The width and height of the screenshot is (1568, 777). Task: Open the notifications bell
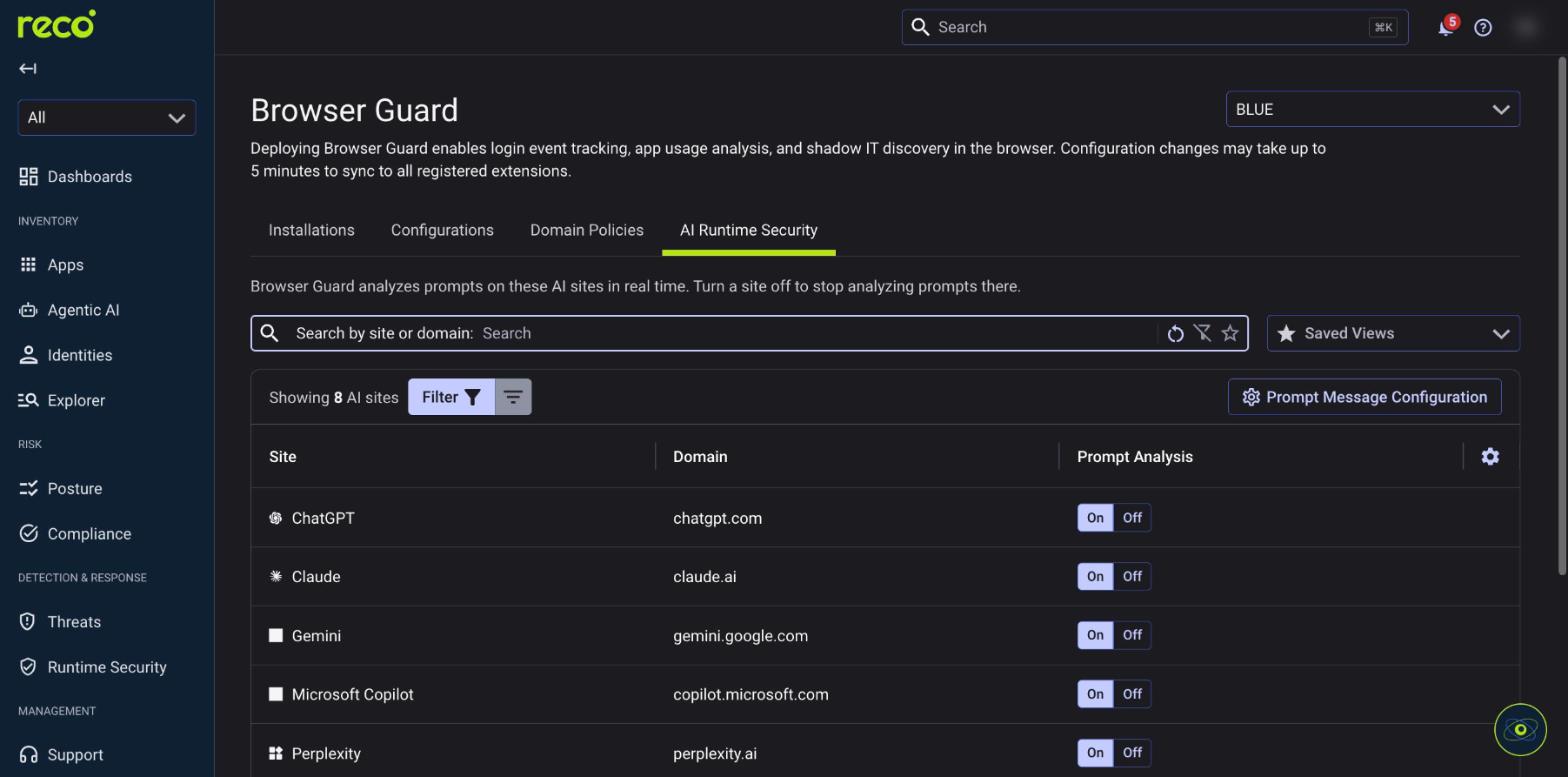click(x=1445, y=27)
